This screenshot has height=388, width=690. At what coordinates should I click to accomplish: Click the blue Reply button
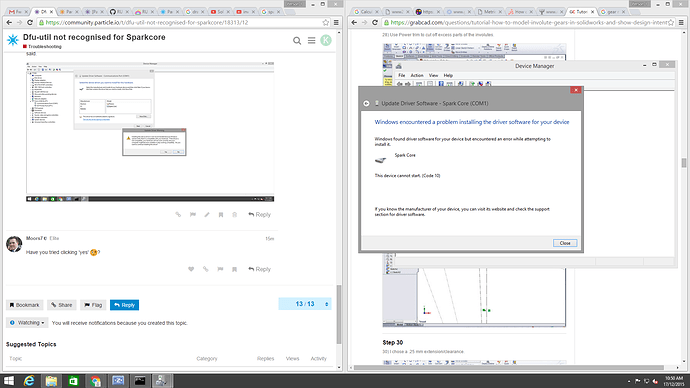pyautogui.click(x=125, y=305)
